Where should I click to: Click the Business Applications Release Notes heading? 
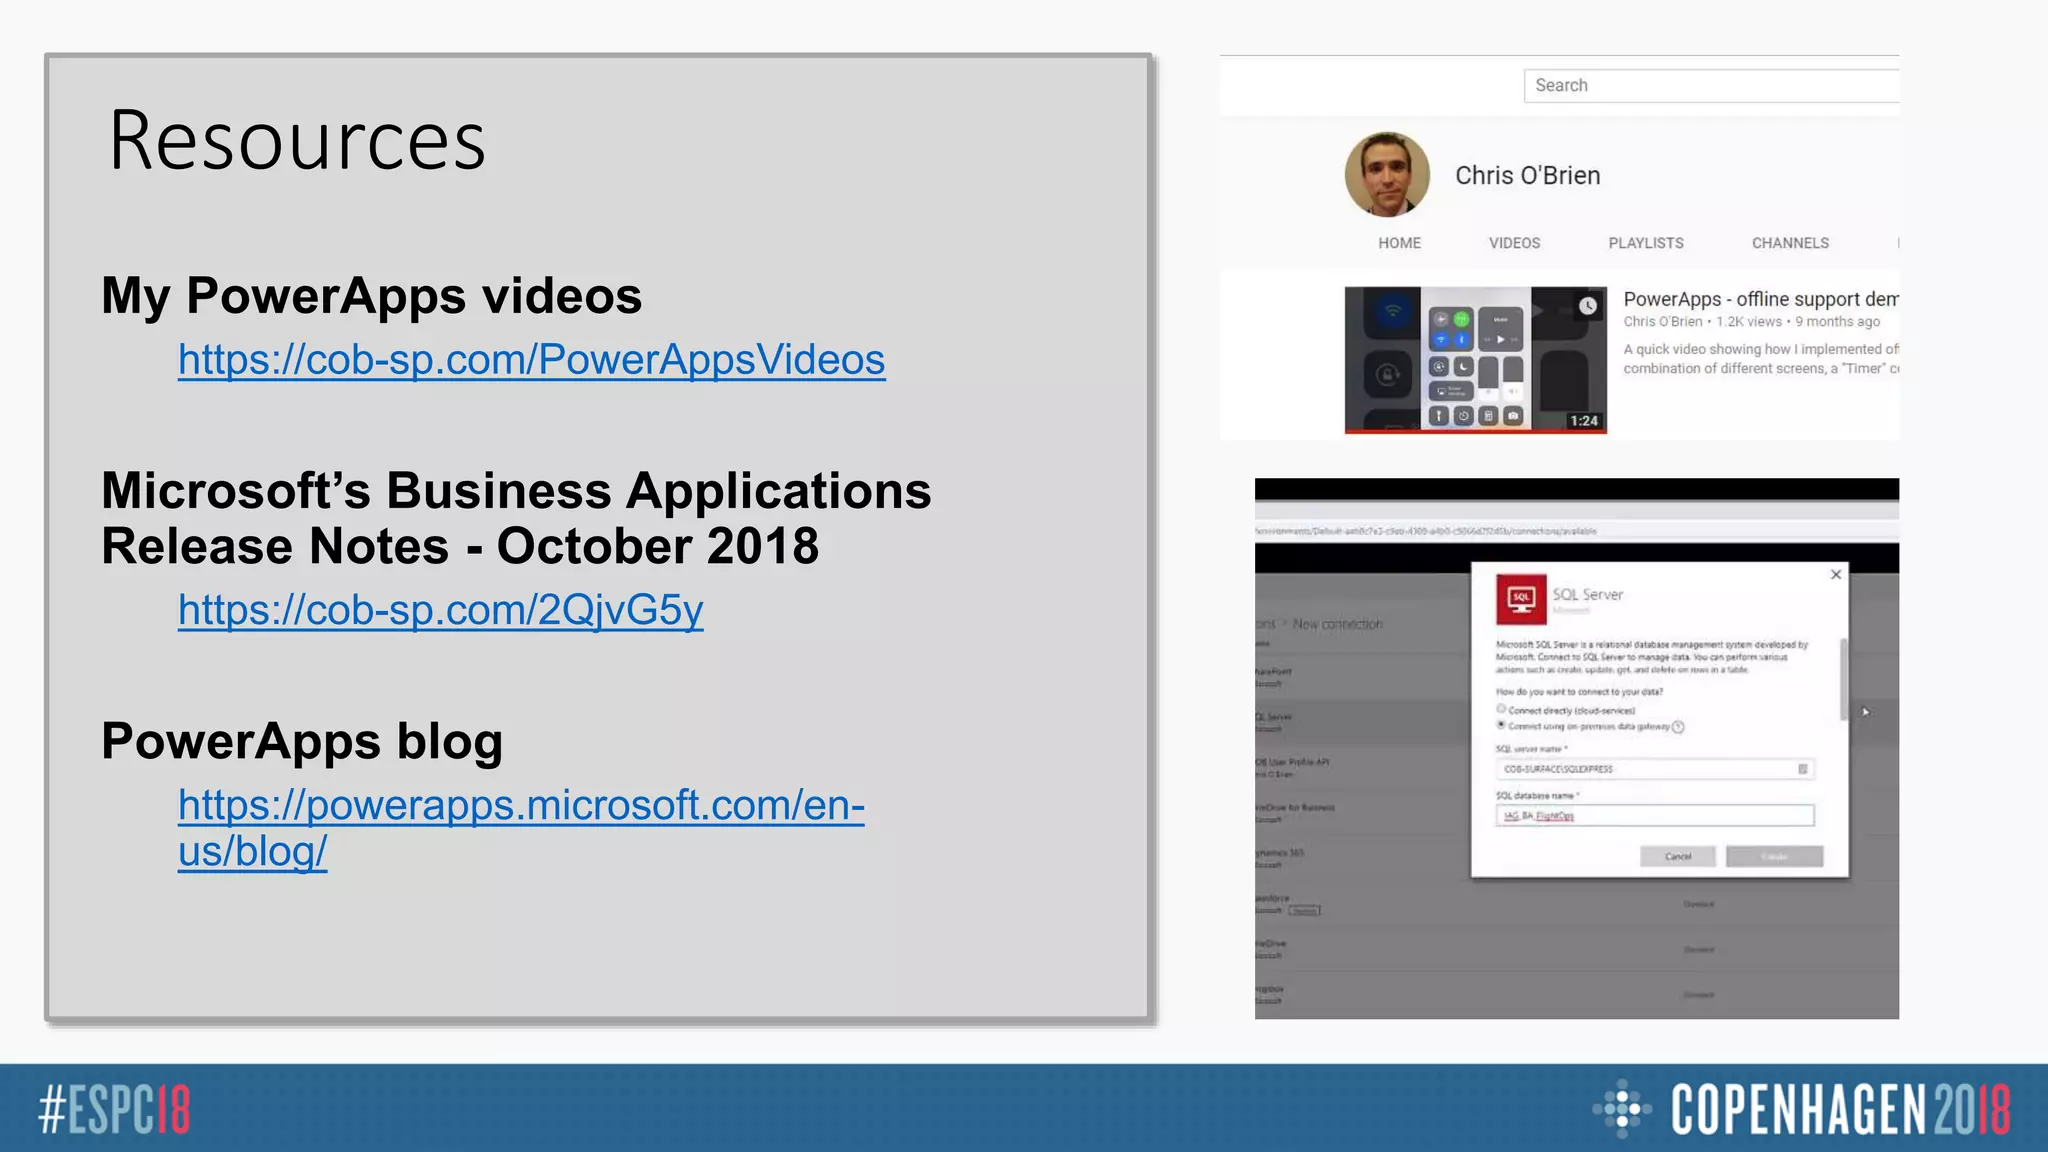(516, 518)
